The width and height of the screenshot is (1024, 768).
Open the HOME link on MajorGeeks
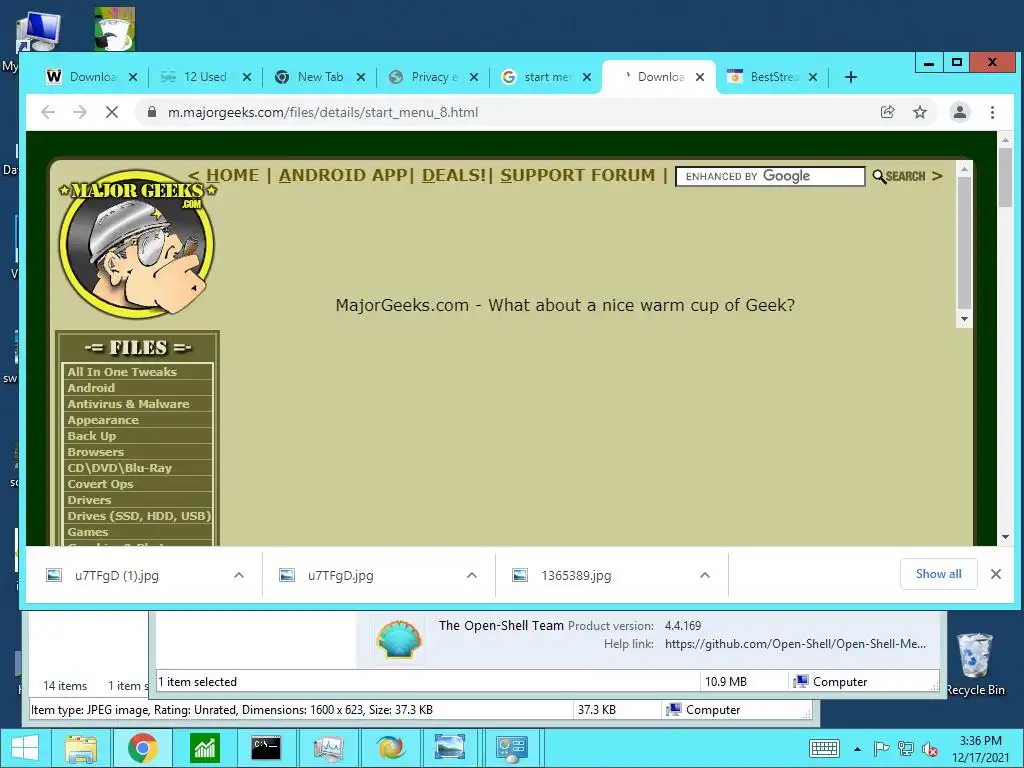(232, 175)
